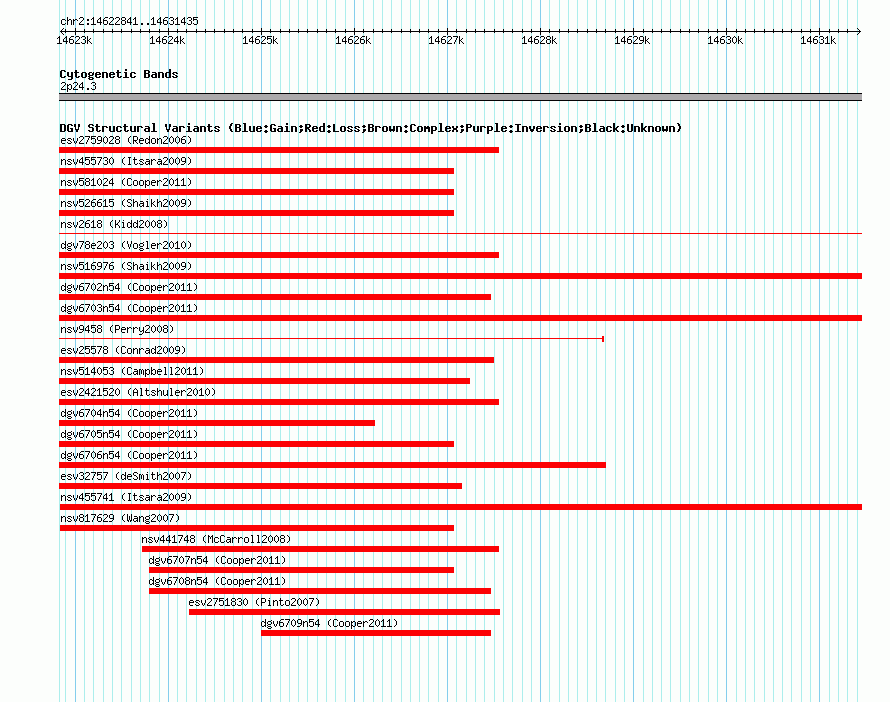Click the red bar under esv2759028
This screenshot has height=702, width=890.
pyautogui.click(x=279, y=150)
